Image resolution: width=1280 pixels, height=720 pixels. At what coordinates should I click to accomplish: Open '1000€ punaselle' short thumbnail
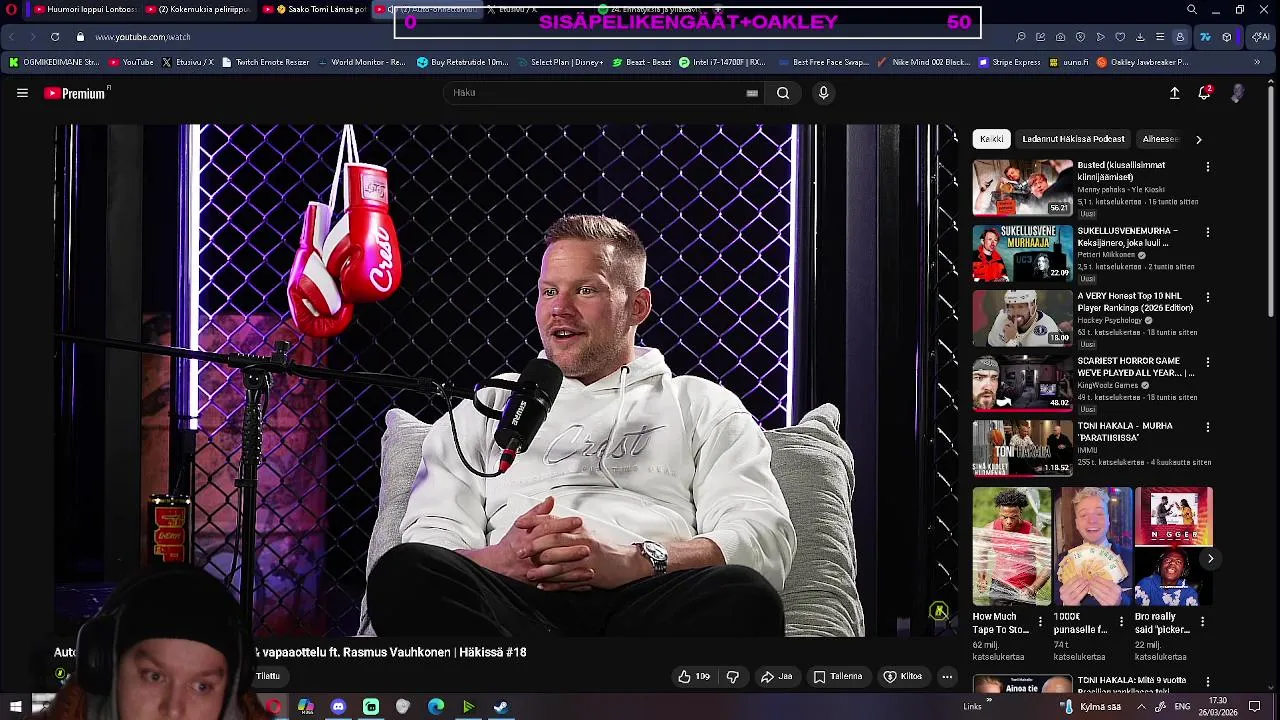(x=1093, y=546)
